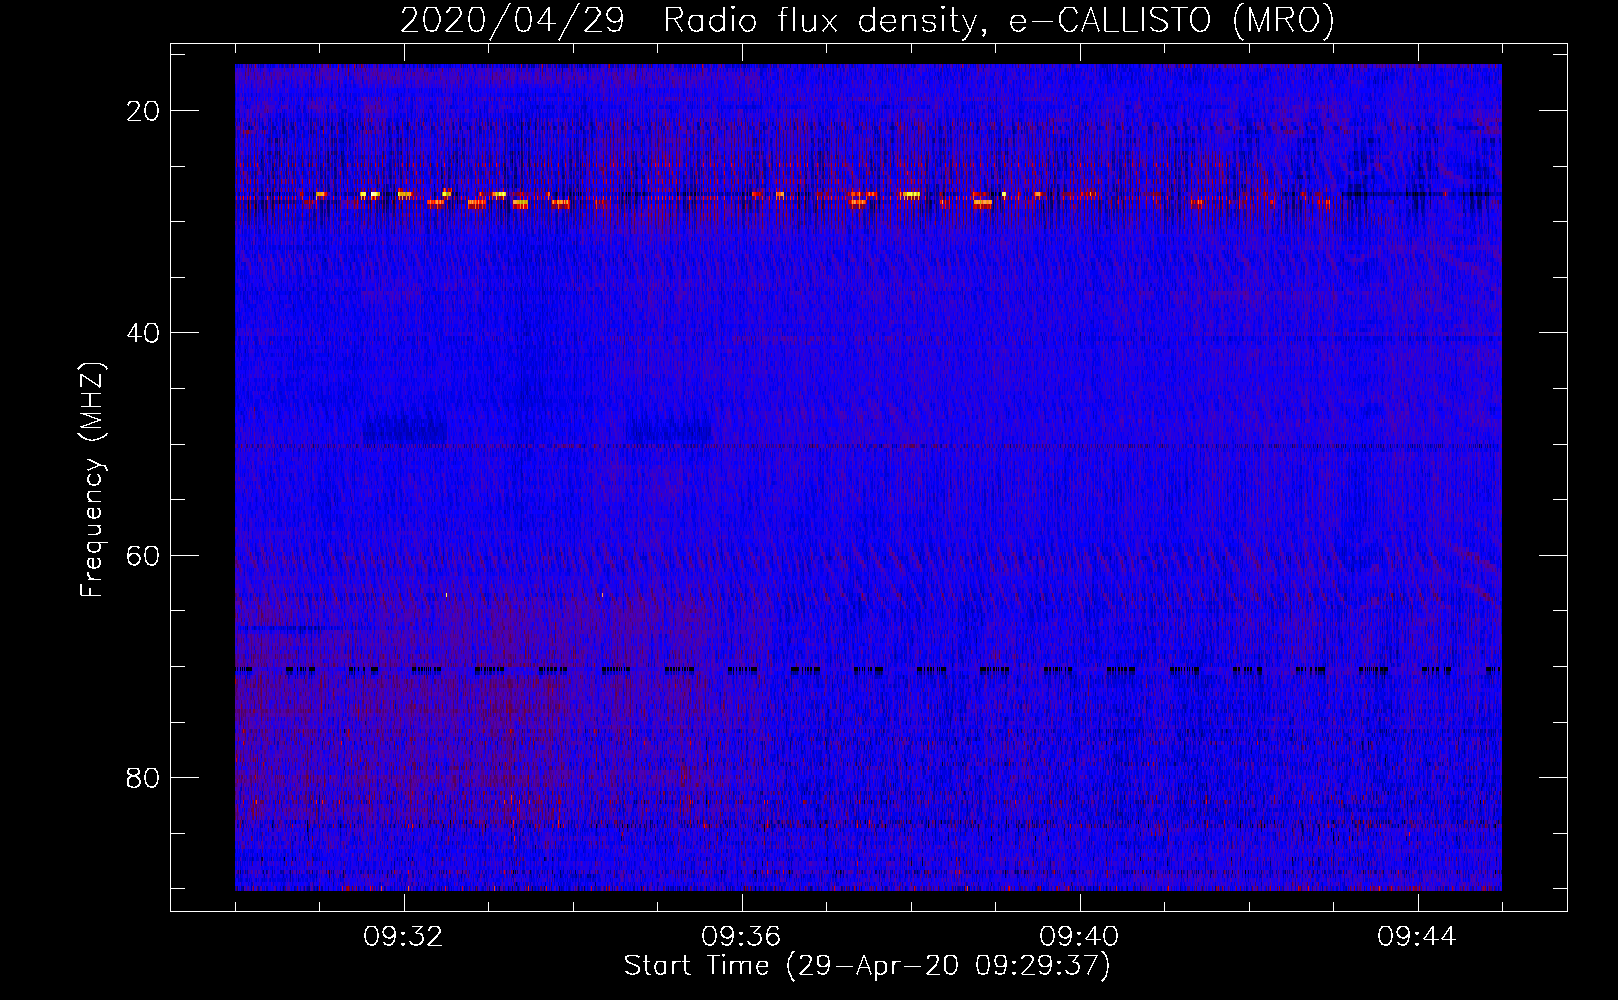The image size is (1618, 1000).
Task: Click the 40 MHz frequency tick label
Action: 143,333
